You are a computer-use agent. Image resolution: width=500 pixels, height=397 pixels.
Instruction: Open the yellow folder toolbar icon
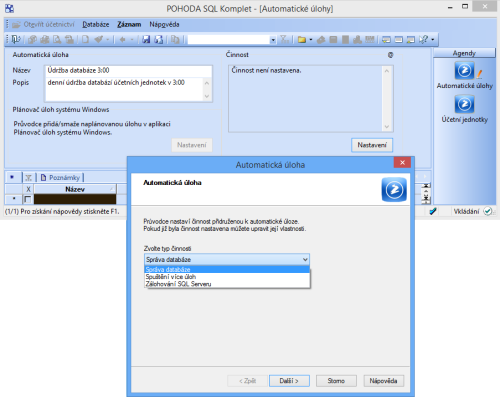(302, 40)
